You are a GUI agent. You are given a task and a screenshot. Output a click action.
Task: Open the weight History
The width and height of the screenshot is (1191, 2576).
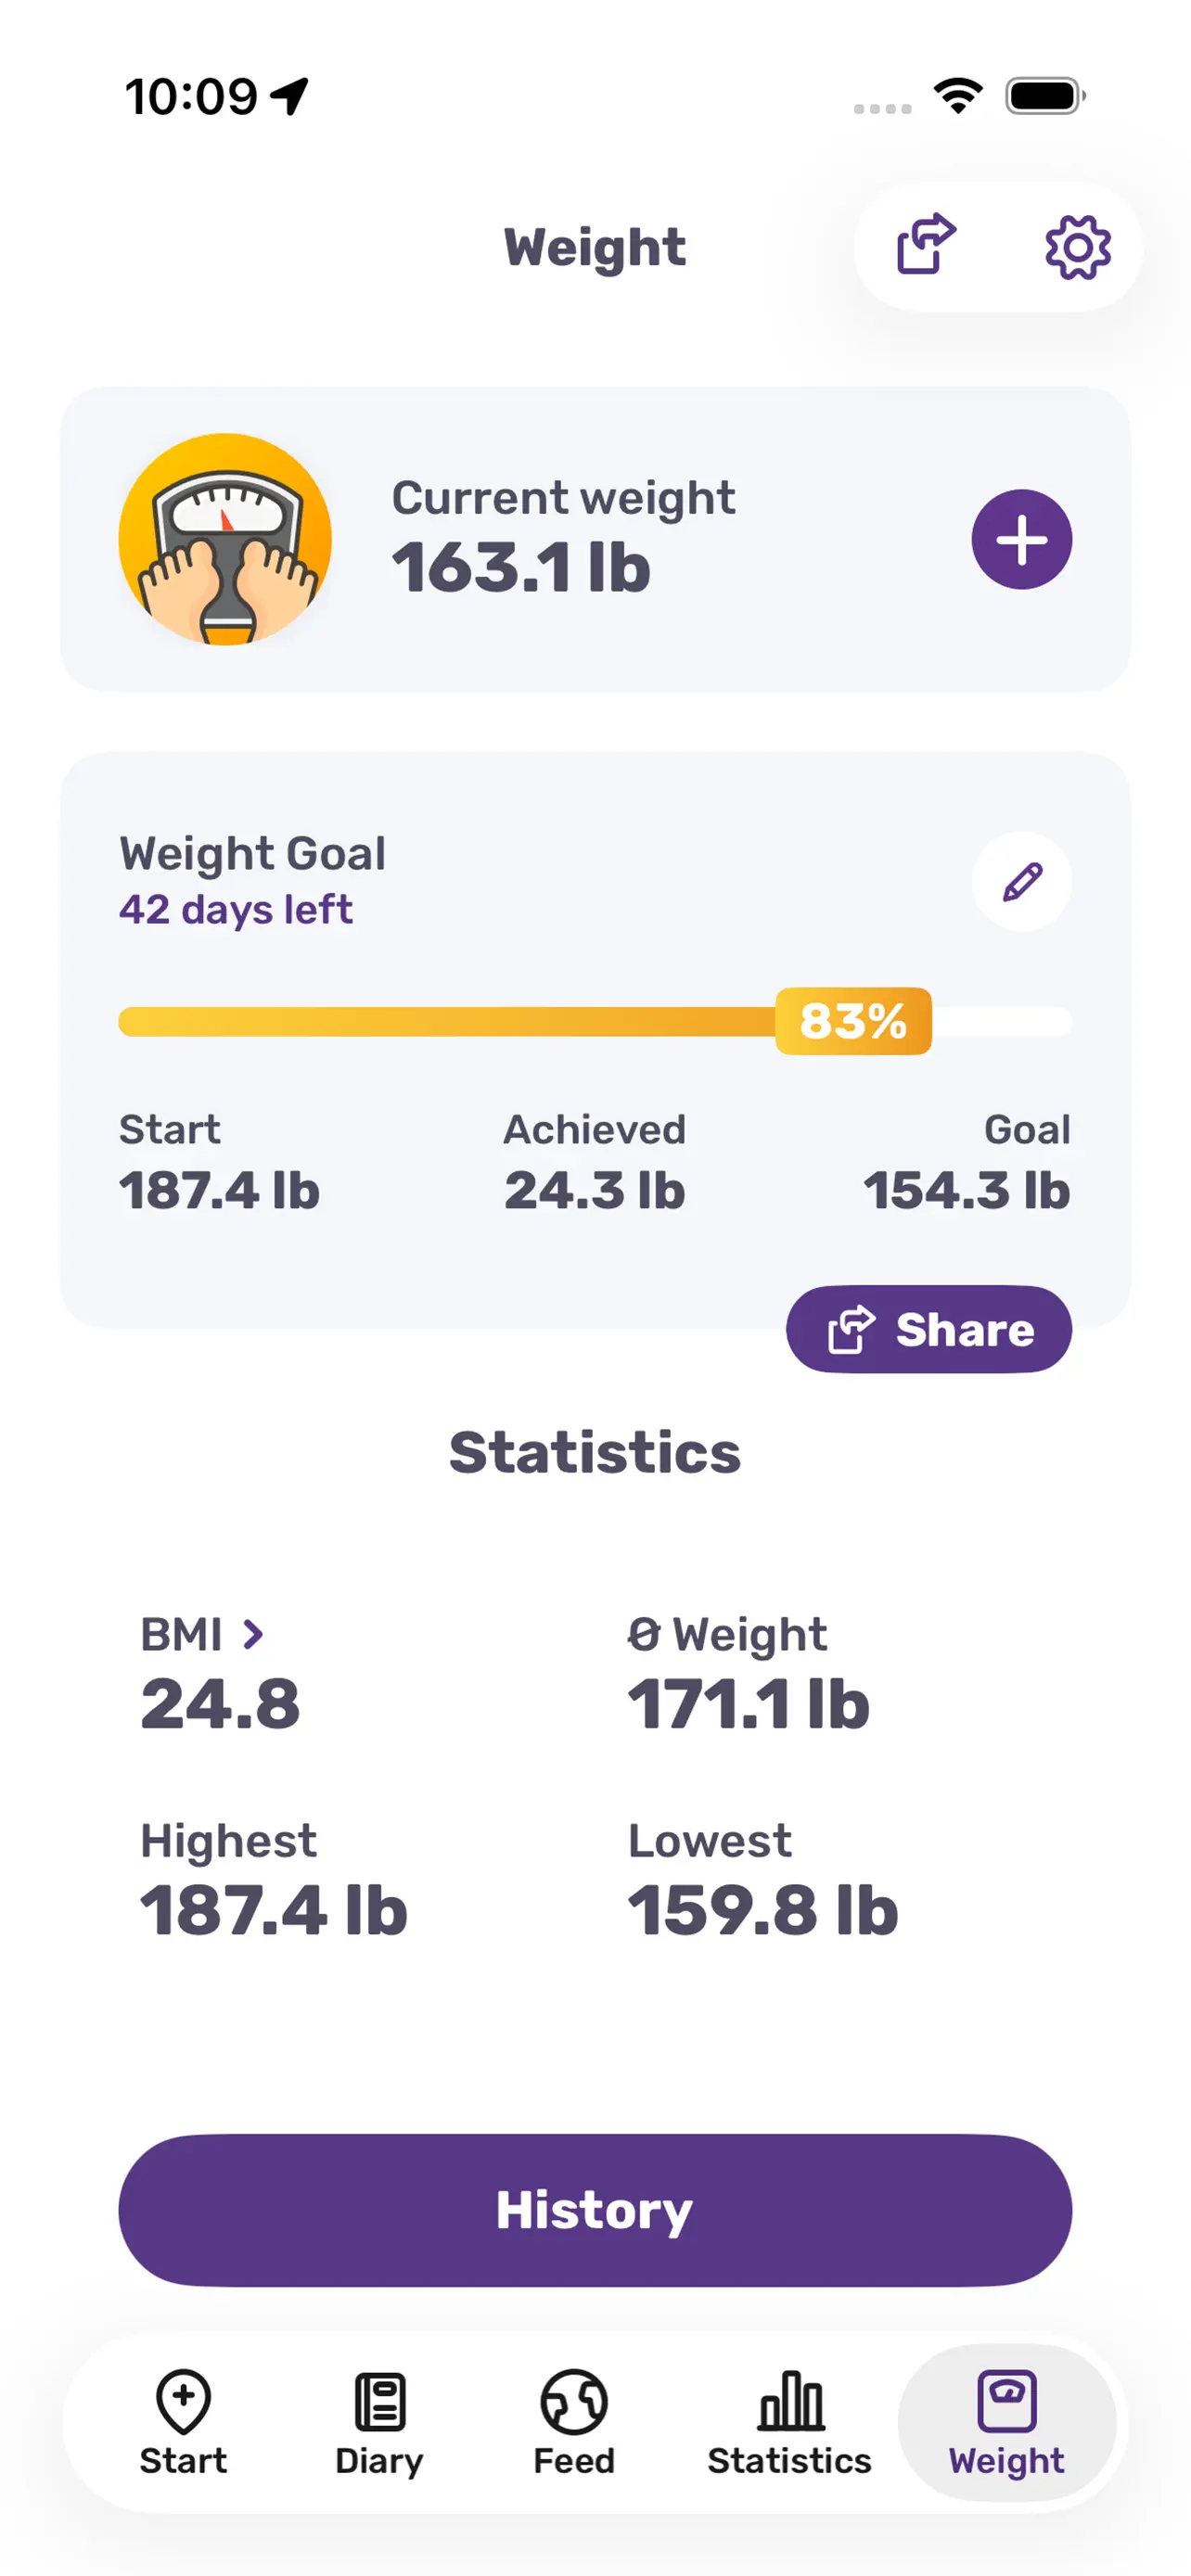pos(595,2210)
